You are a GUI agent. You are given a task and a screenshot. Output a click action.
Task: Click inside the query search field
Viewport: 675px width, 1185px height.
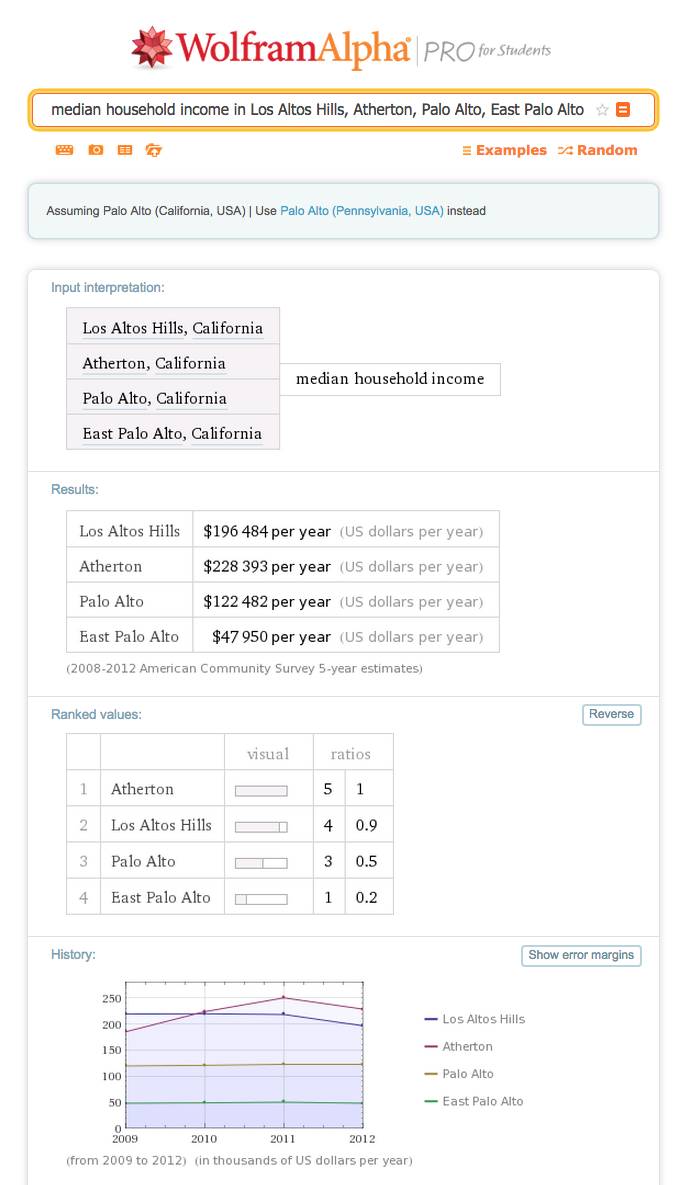317,110
